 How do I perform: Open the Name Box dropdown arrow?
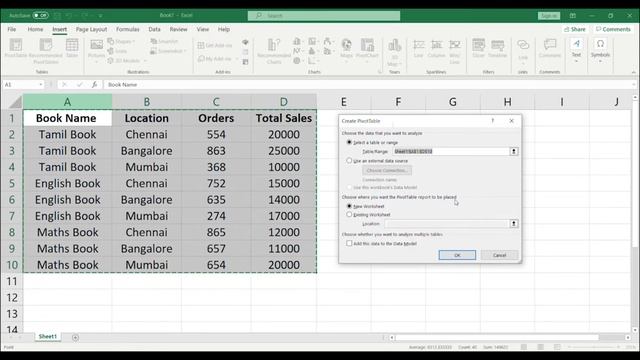click(41, 84)
